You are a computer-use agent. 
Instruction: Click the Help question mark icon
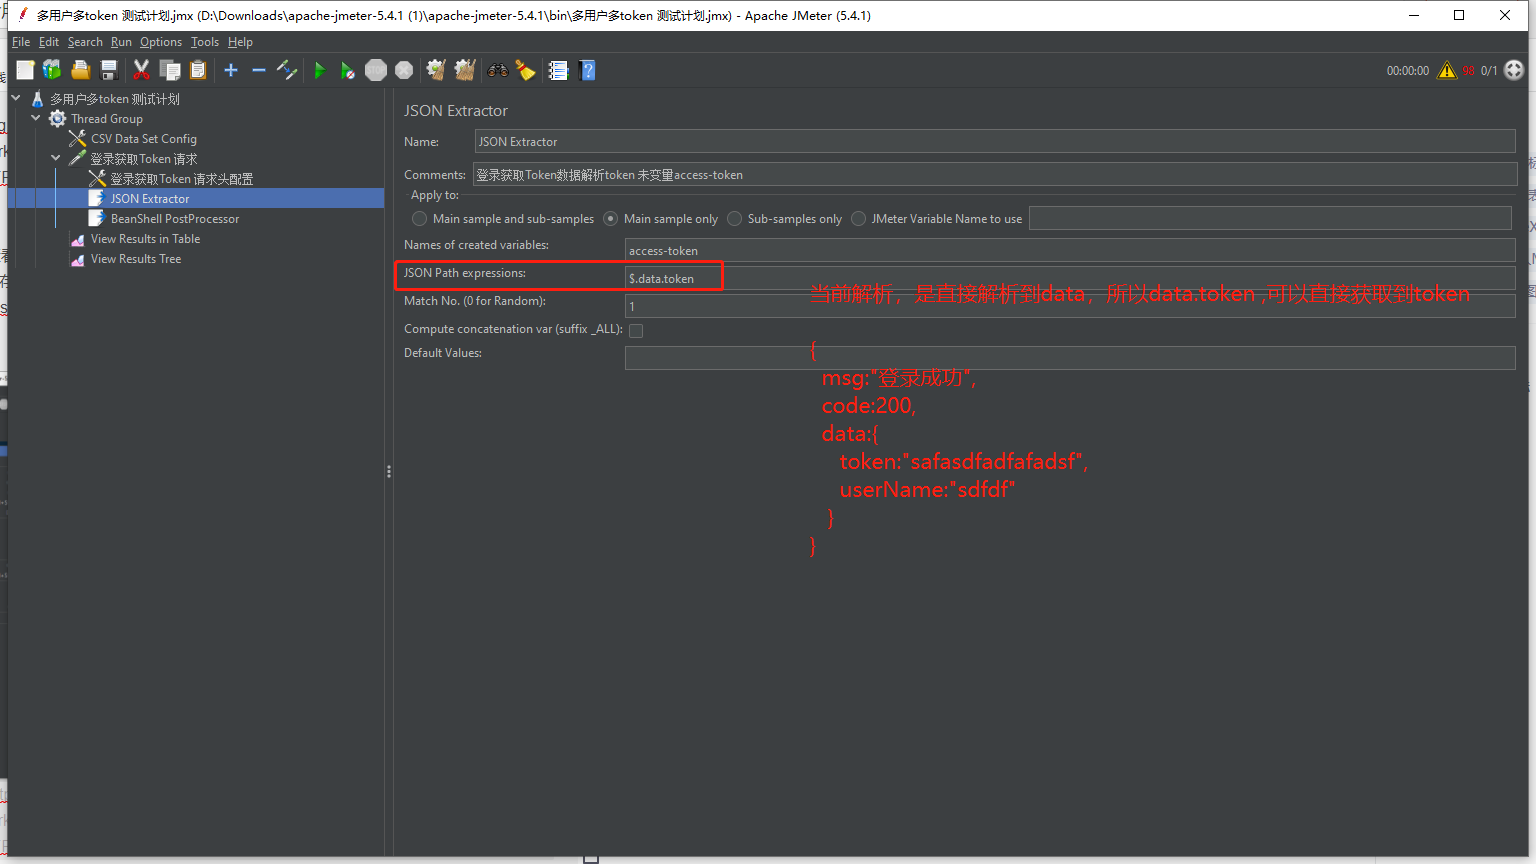[587, 70]
